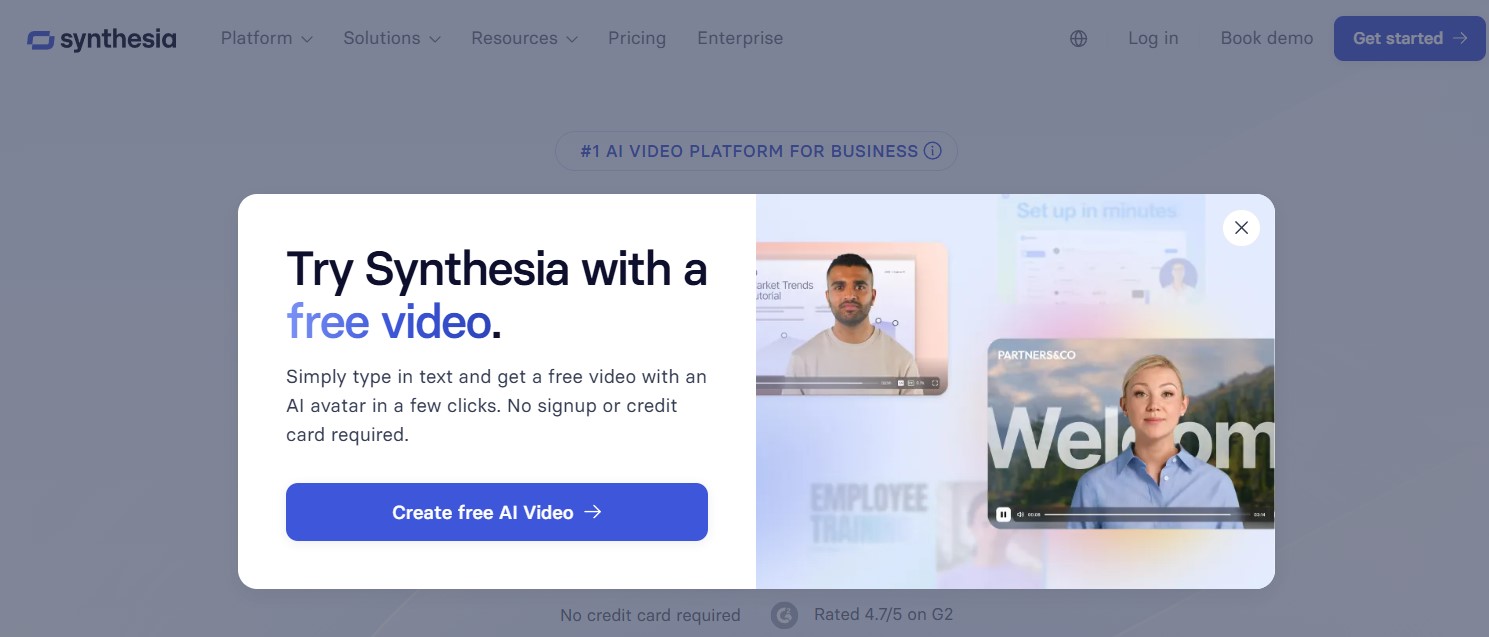Screen dimensions: 1489x637
Task: Close the free video popup
Action: point(1241,228)
